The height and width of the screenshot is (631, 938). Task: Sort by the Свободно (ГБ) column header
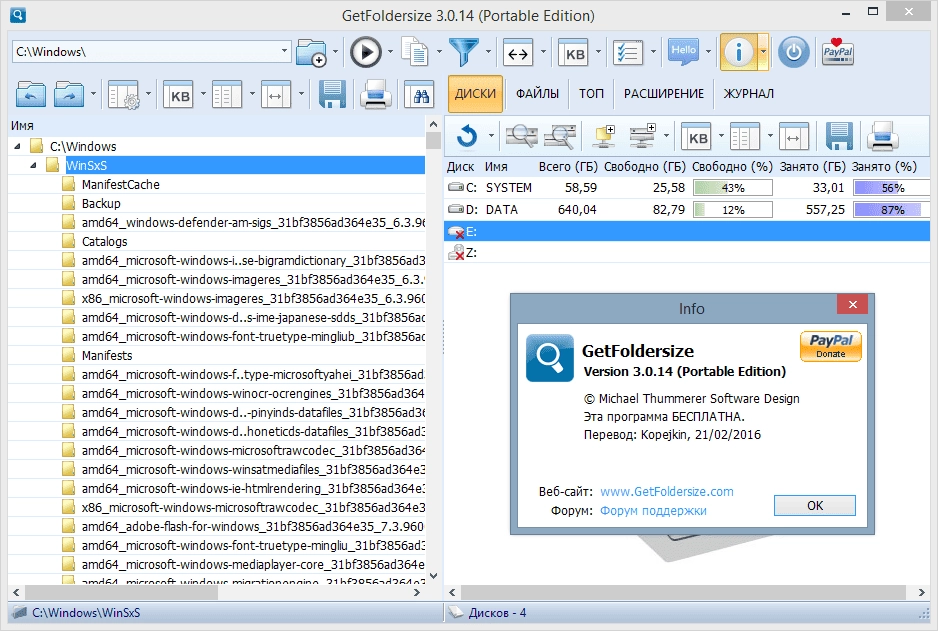point(645,167)
